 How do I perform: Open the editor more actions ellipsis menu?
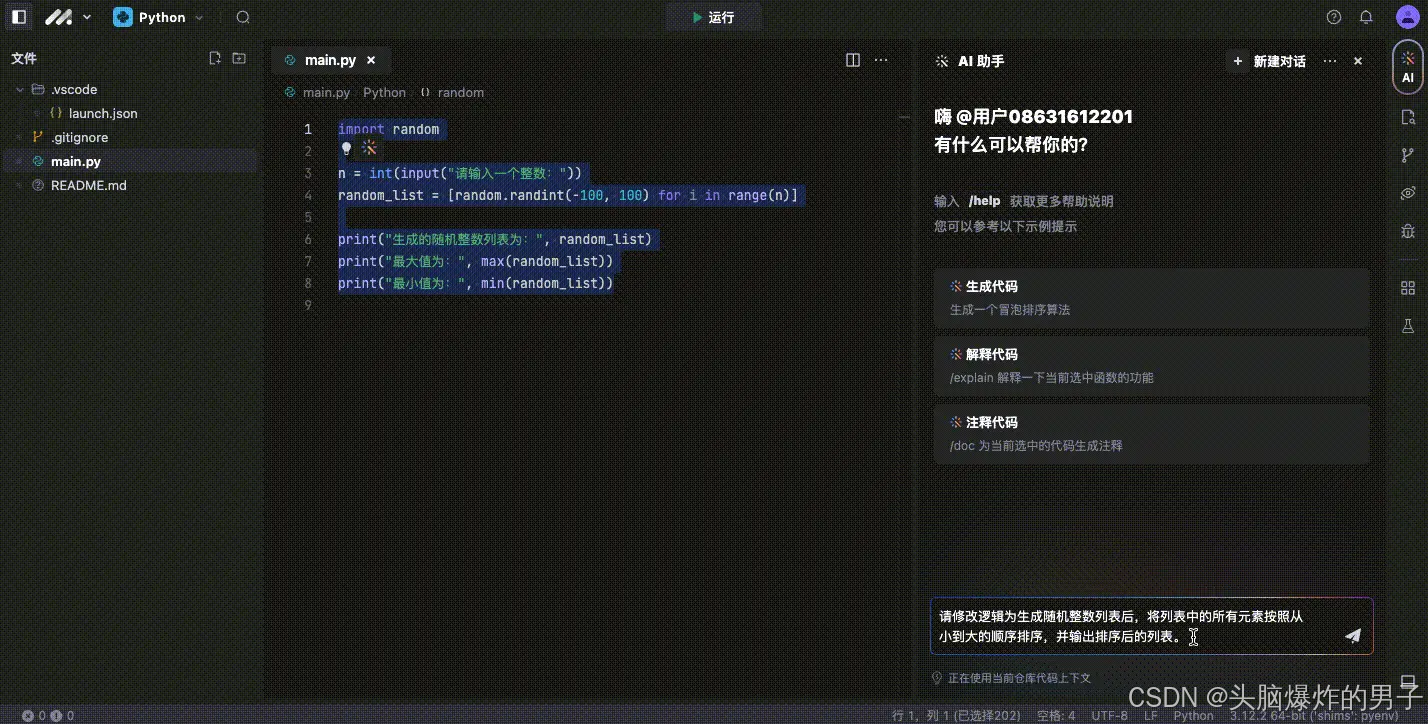(881, 60)
